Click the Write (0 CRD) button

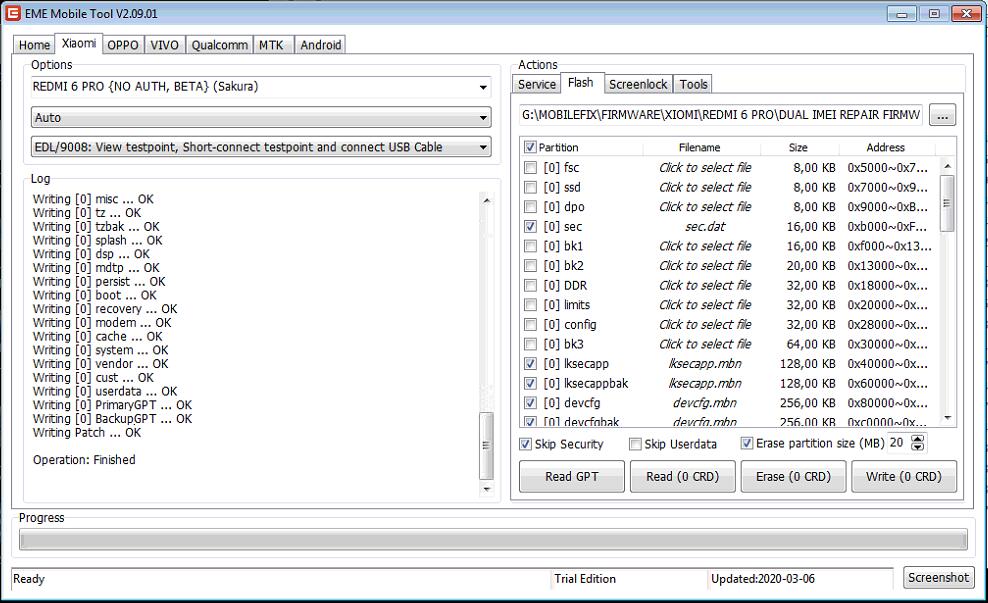click(x=904, y=477)
